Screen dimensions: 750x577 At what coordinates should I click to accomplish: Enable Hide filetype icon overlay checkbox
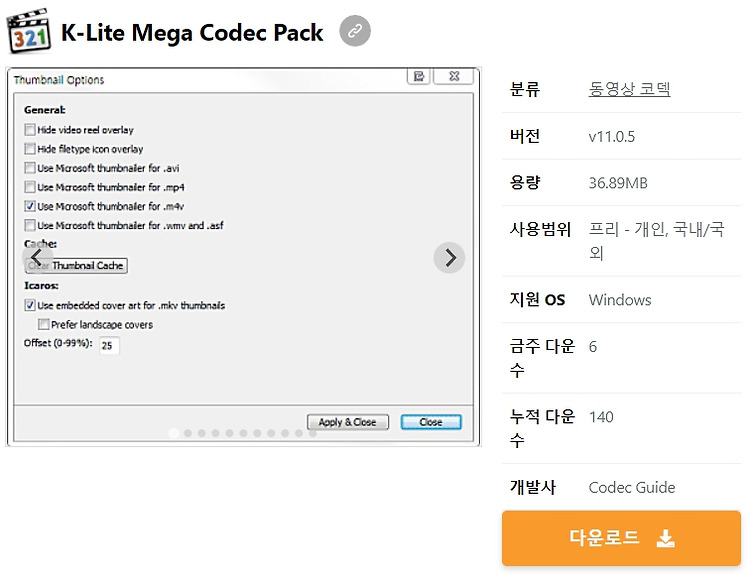[30, 149]
